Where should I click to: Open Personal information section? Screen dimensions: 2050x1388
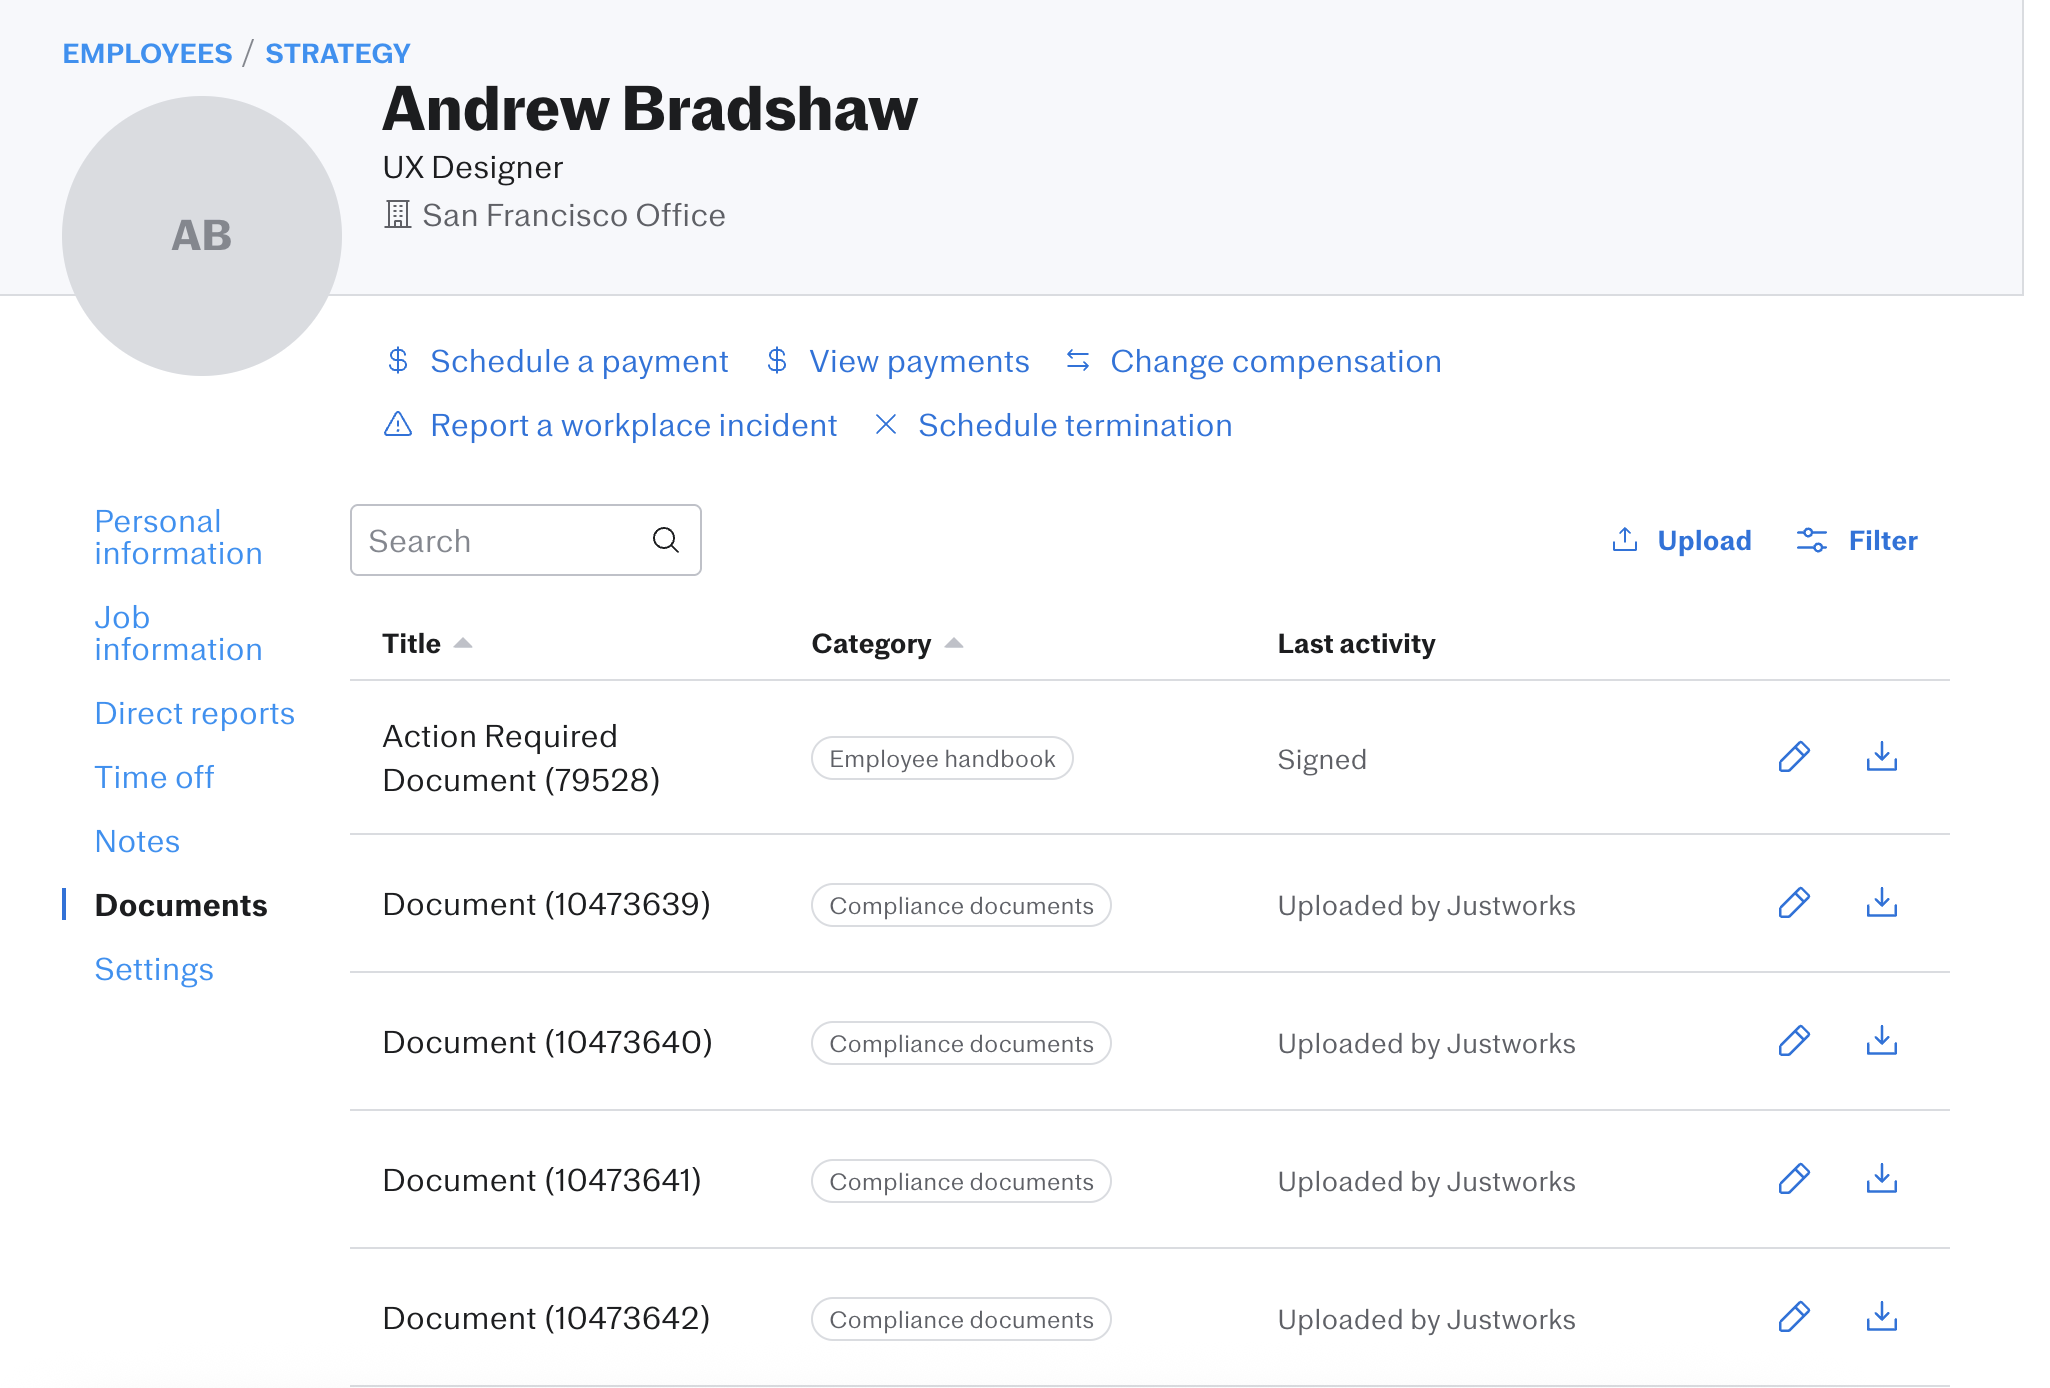point(178,537)
